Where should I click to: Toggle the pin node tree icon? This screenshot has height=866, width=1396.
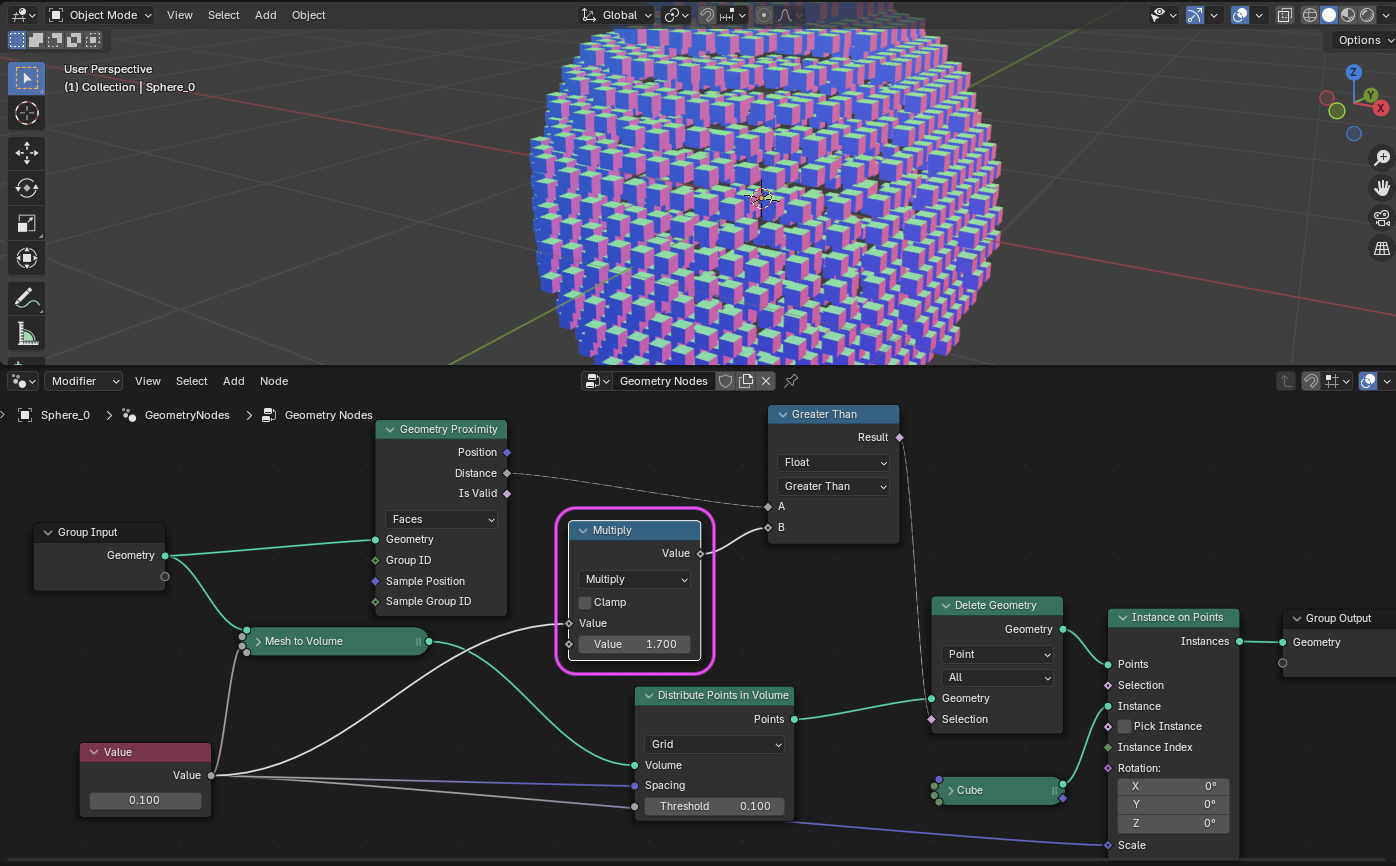[791, 381]
